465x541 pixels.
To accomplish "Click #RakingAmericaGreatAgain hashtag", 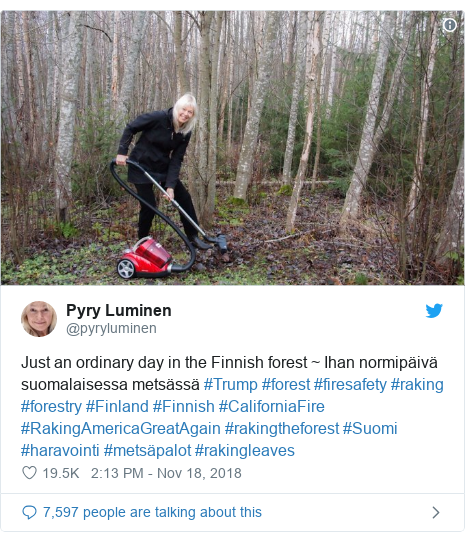I will pyautogui.click(x=121, y=429).
